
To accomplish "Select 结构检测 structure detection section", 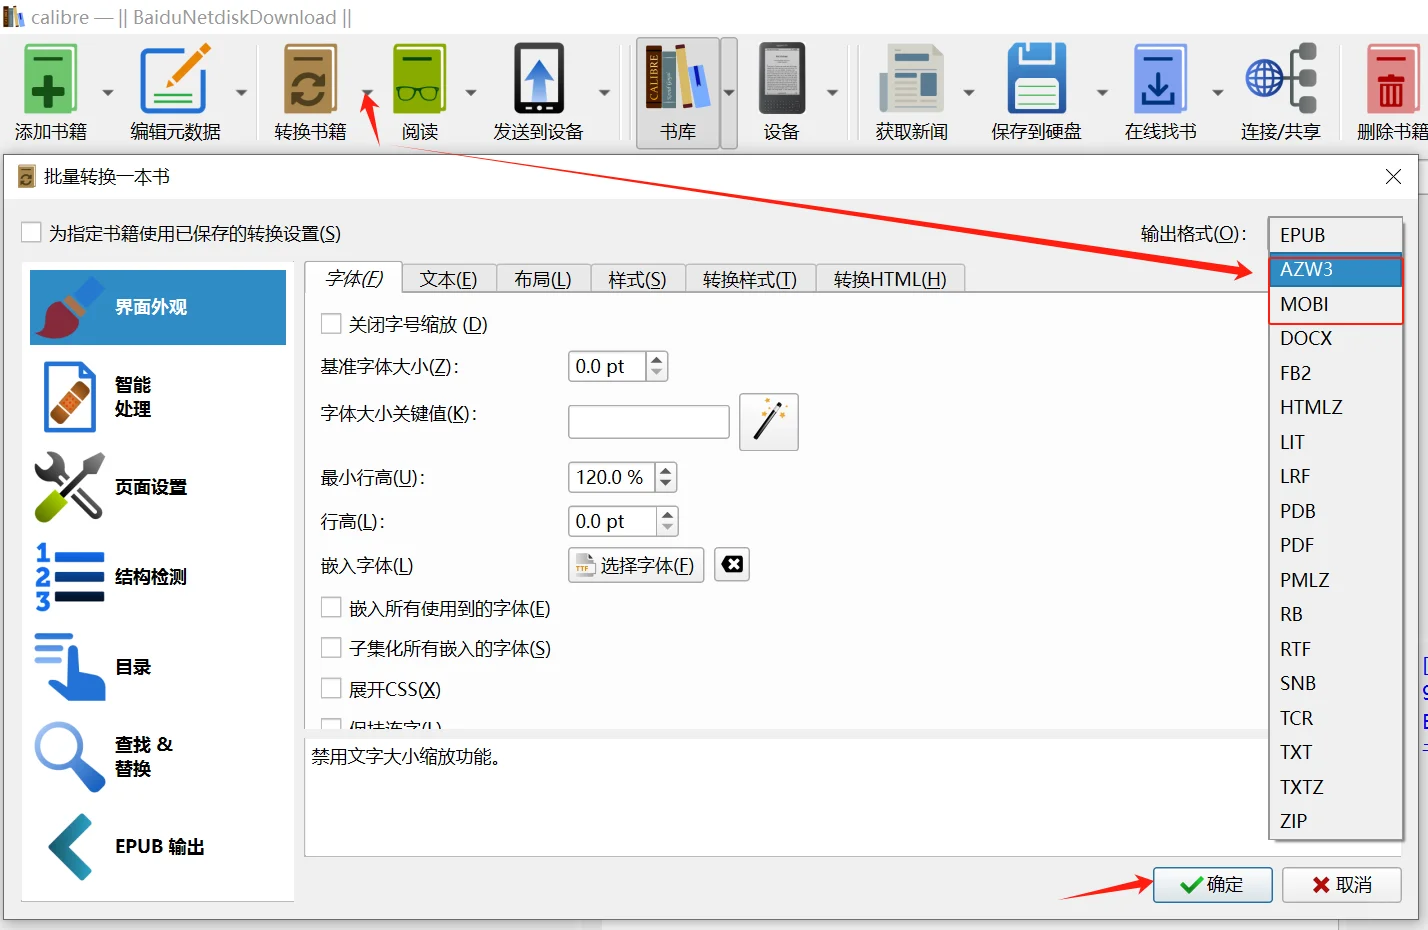I will [158, 577].
